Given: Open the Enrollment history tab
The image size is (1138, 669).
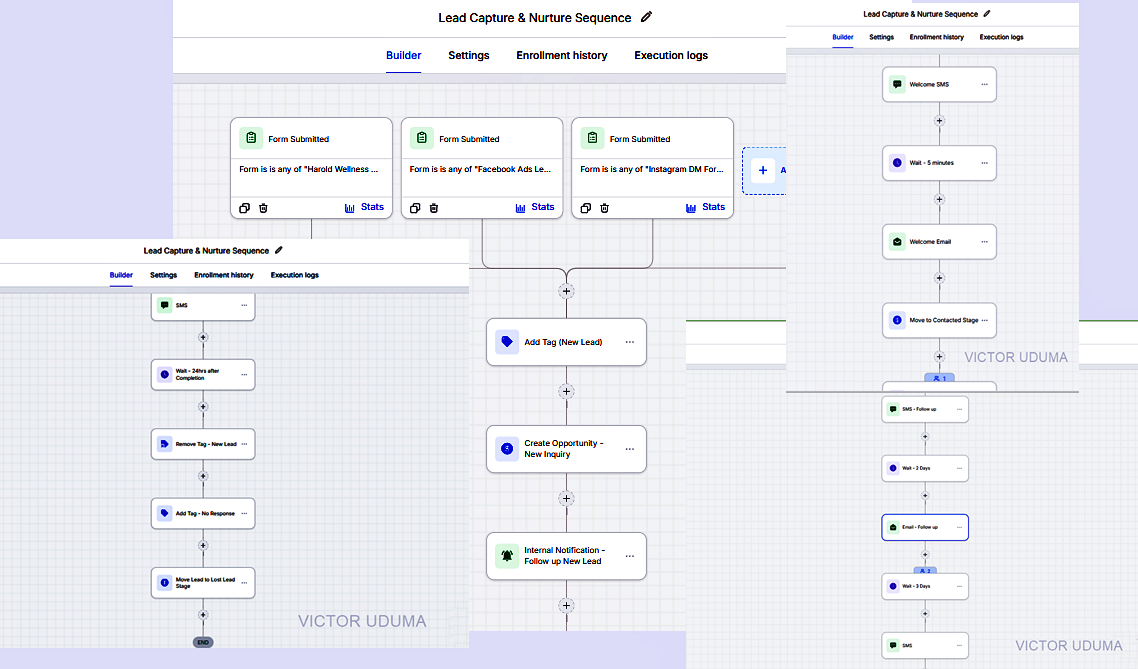Looking at the screenshot, I should [562, 55].
